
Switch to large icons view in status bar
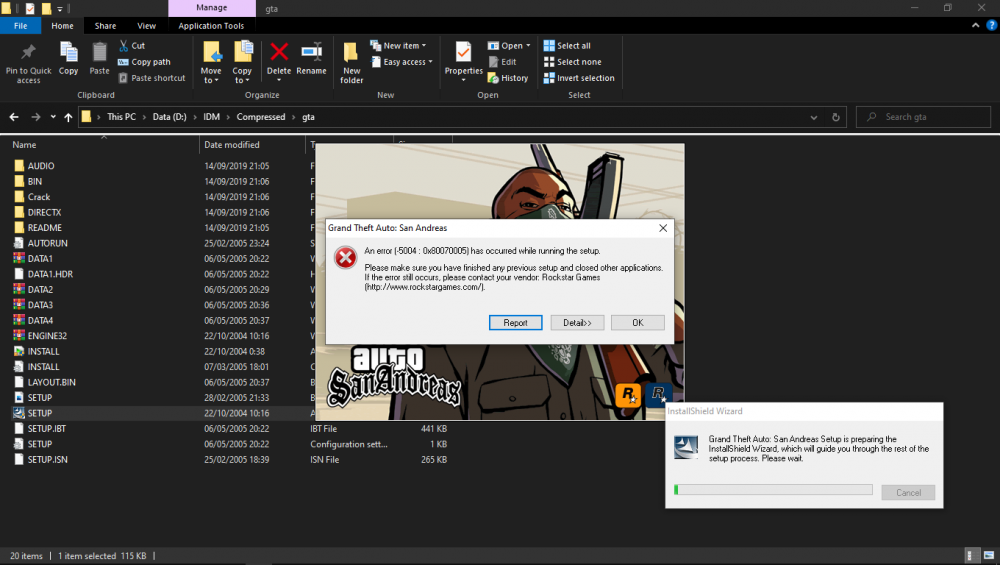[989, 555]
